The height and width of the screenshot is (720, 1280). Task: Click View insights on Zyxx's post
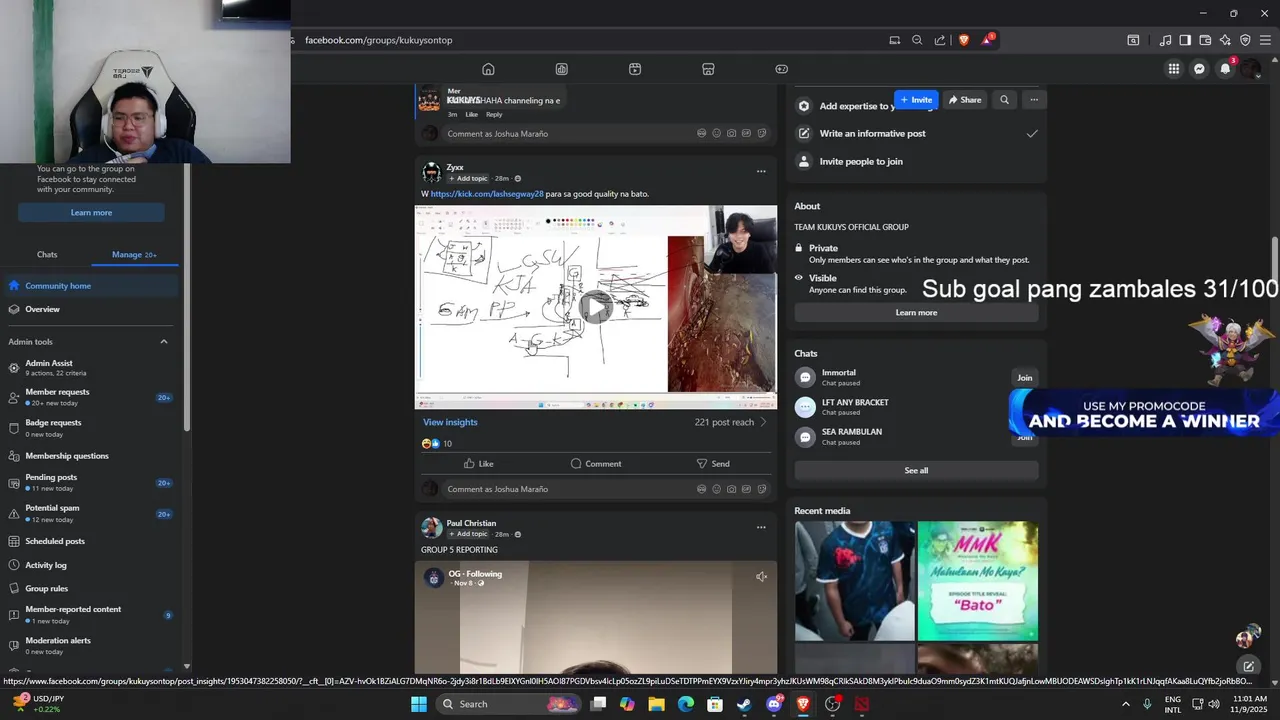450,422
